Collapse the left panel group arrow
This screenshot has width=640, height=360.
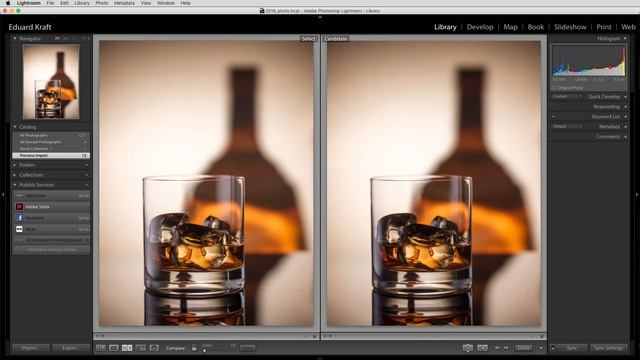click(3, 195)
